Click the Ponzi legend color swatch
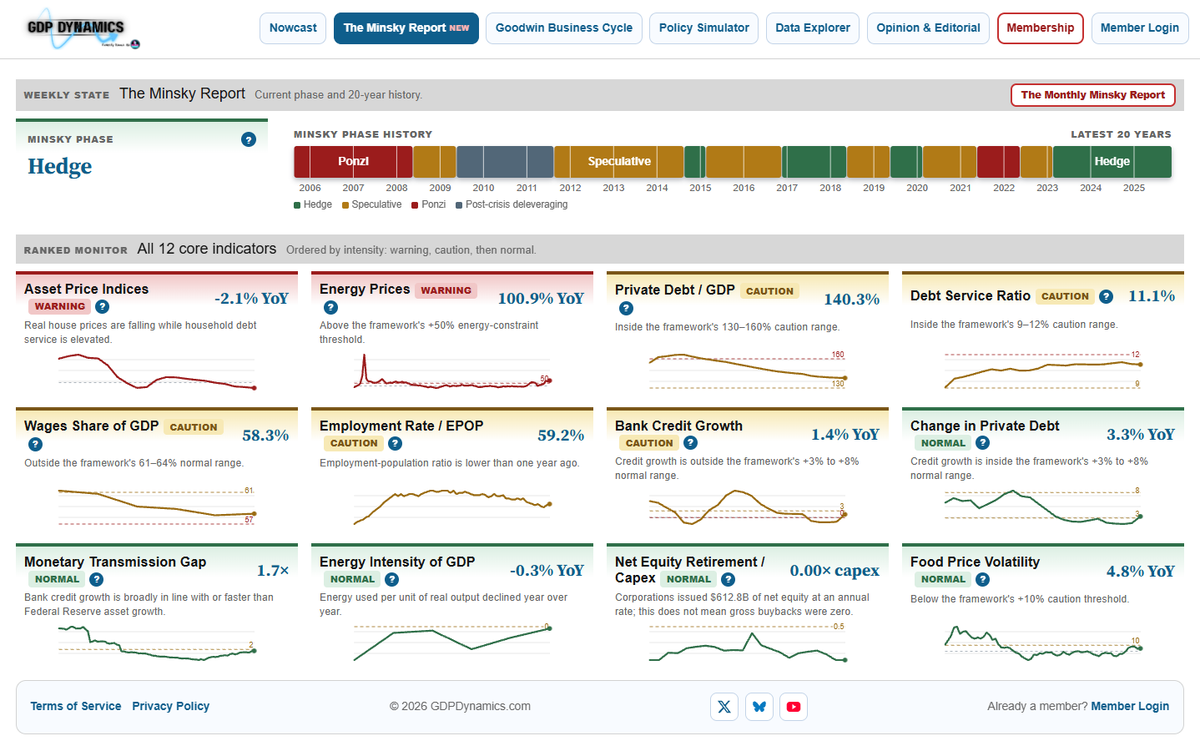 click(415, 205)
